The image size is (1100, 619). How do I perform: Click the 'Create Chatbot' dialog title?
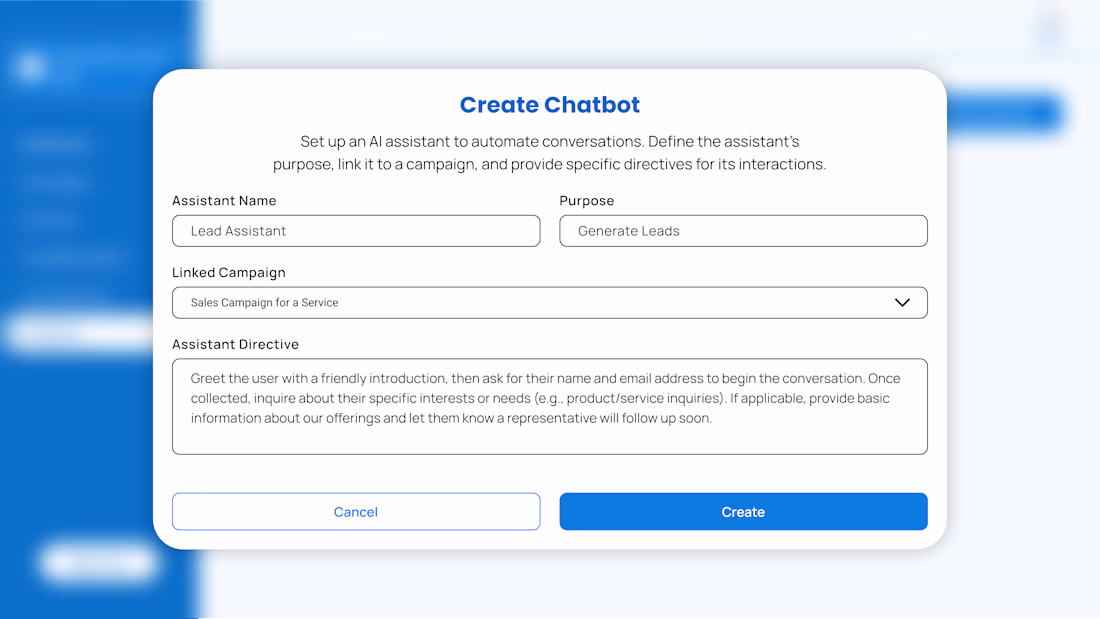pyautogui.click(x=549, y=105)
